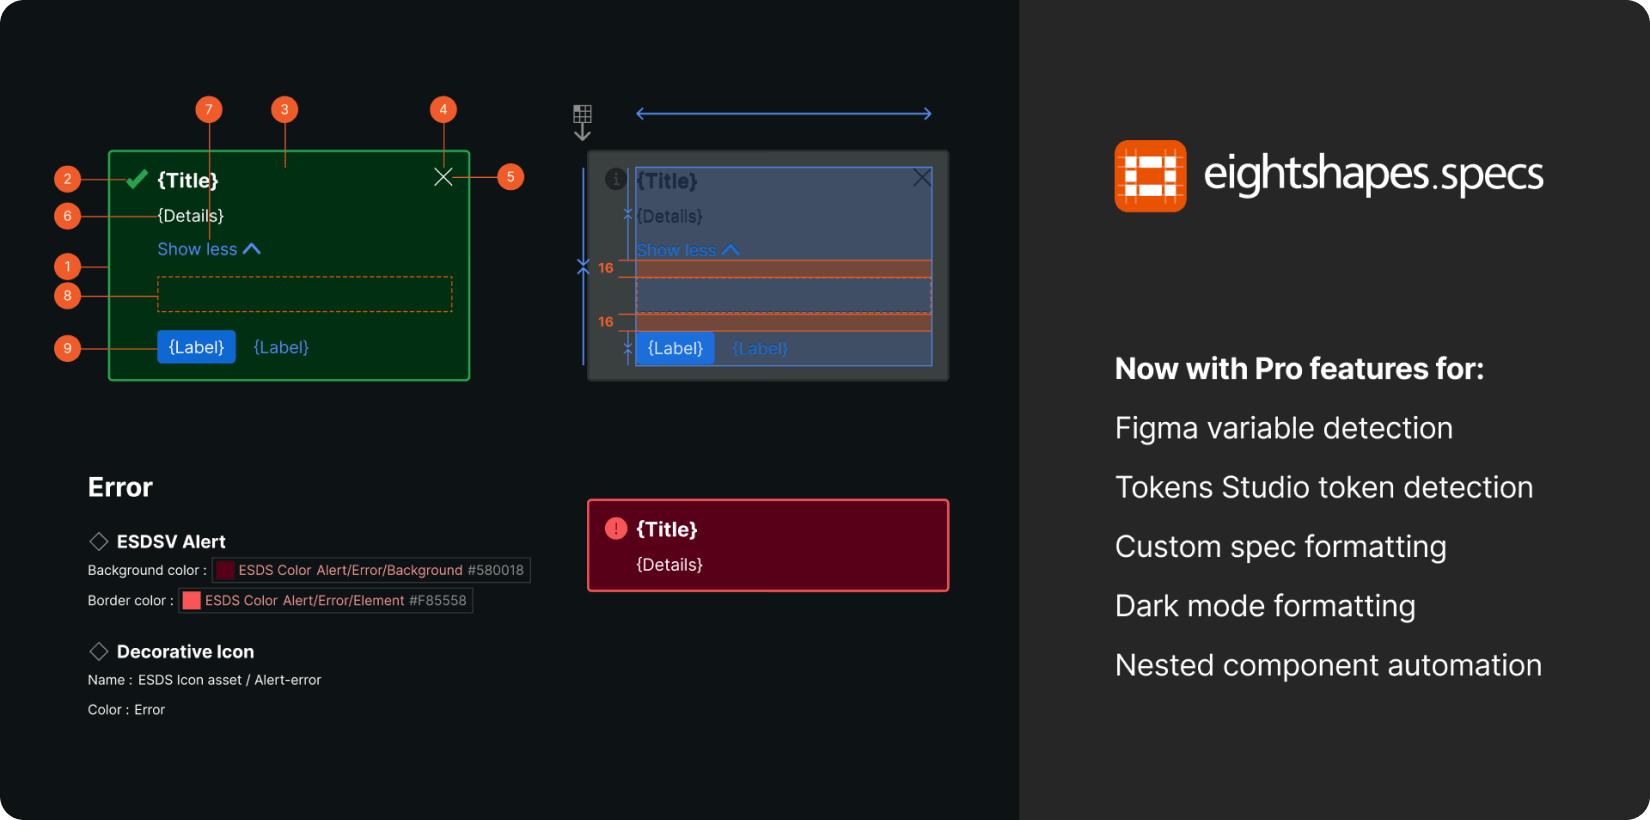Click Tokens Studio token detection text
This screenshot has height=820, width=1650.
pyautogui.click(x=1324, y=487)
